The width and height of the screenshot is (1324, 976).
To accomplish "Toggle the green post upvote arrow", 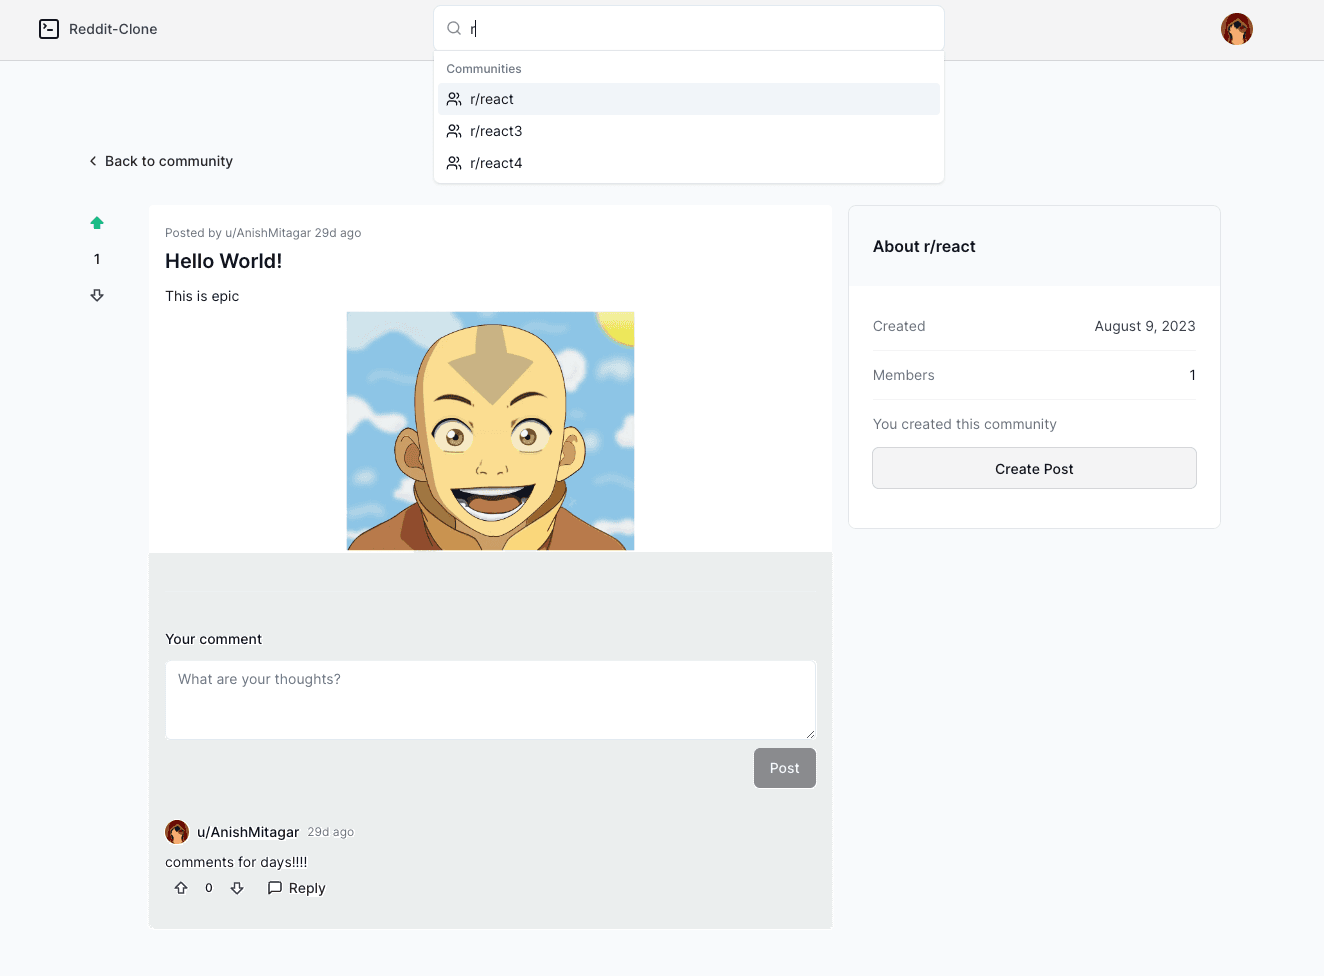I will [97, 223].
